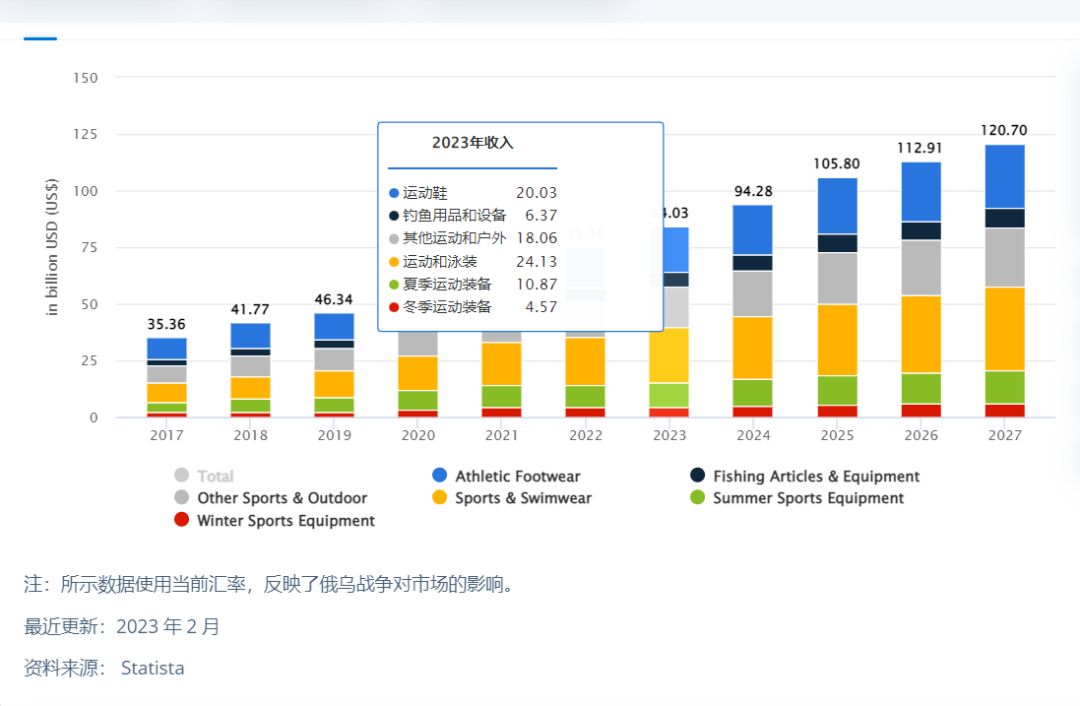Select the 2027 Athletic Footwear bar segment
The width and height of the screenshot is (1080, 706).
coord(1005,176)
